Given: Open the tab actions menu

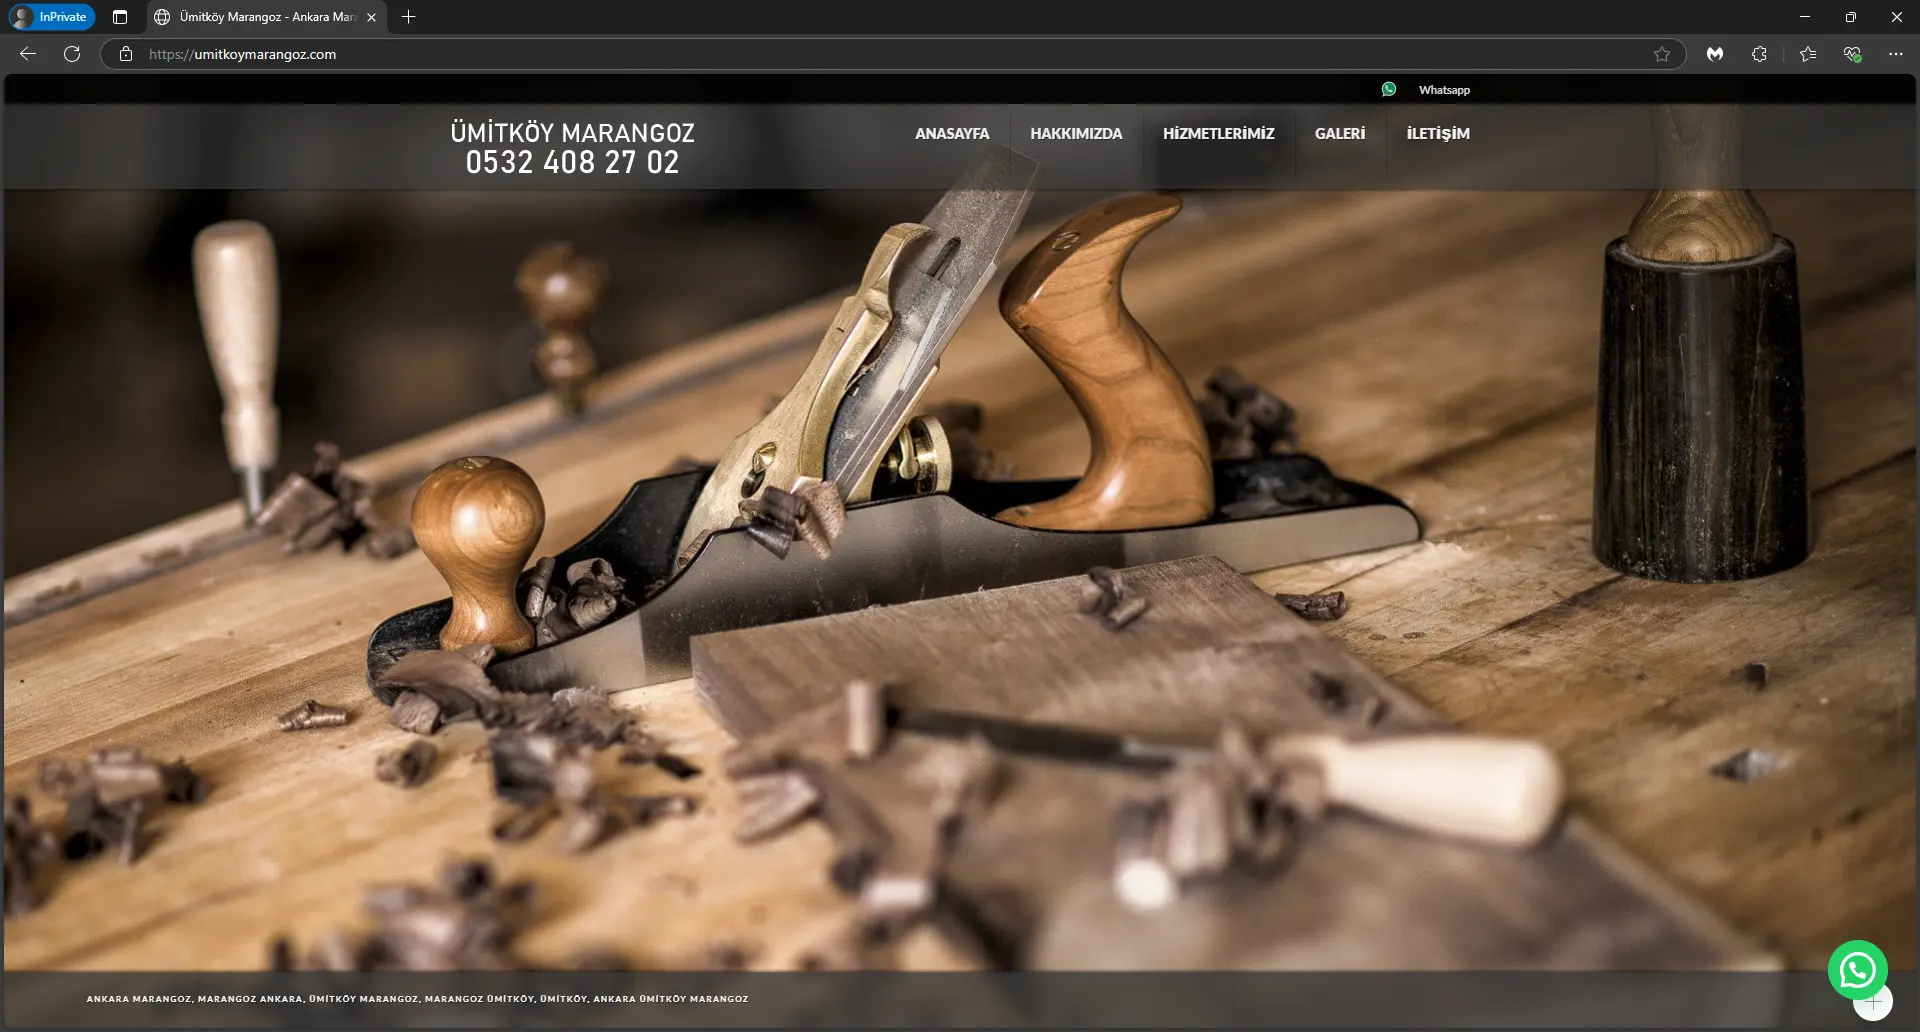Looking at the screenshot, I should [120, 17].
